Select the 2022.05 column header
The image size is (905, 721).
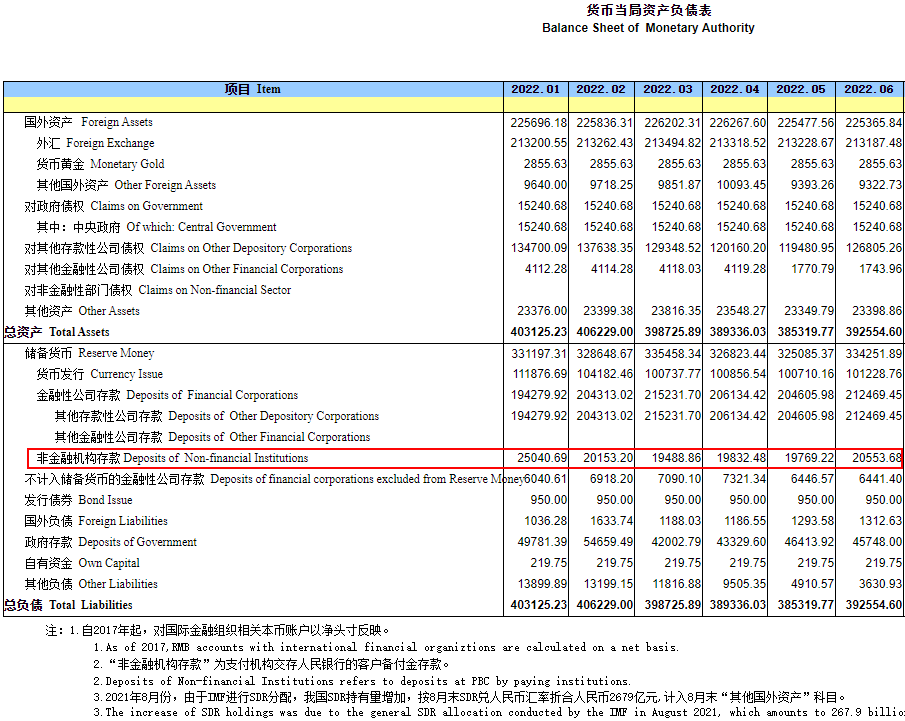[x=801, y=89]
